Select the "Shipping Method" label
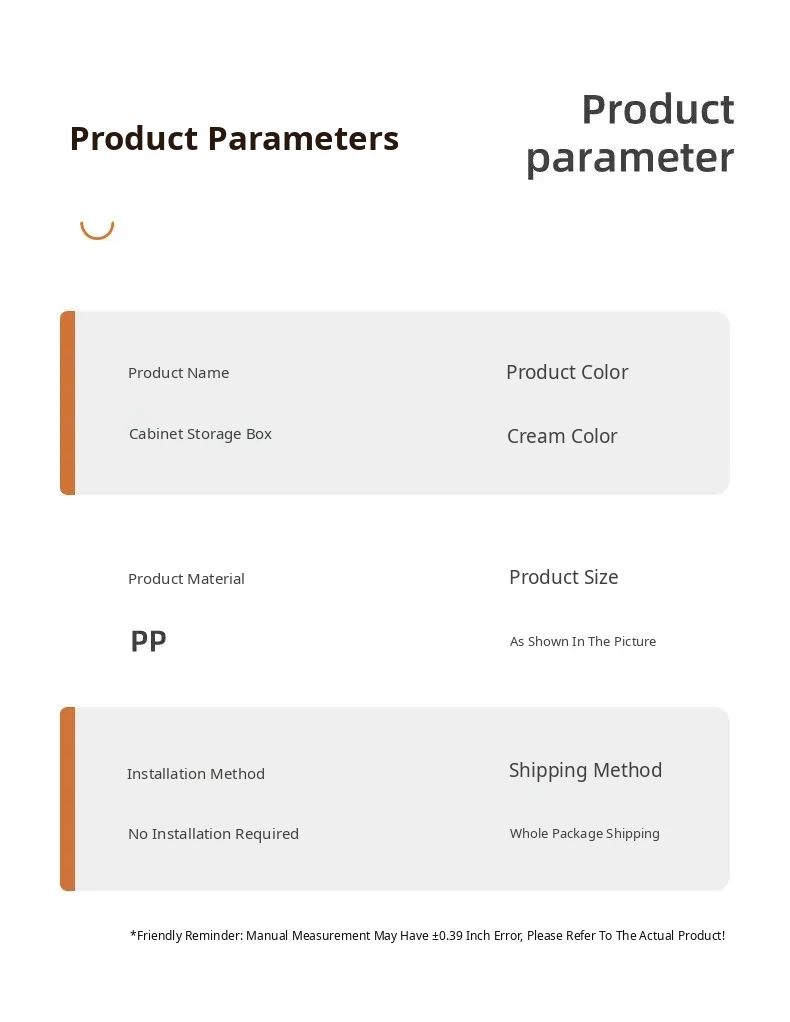Viewport: 790px width, 1022px height. coord(585,770)
